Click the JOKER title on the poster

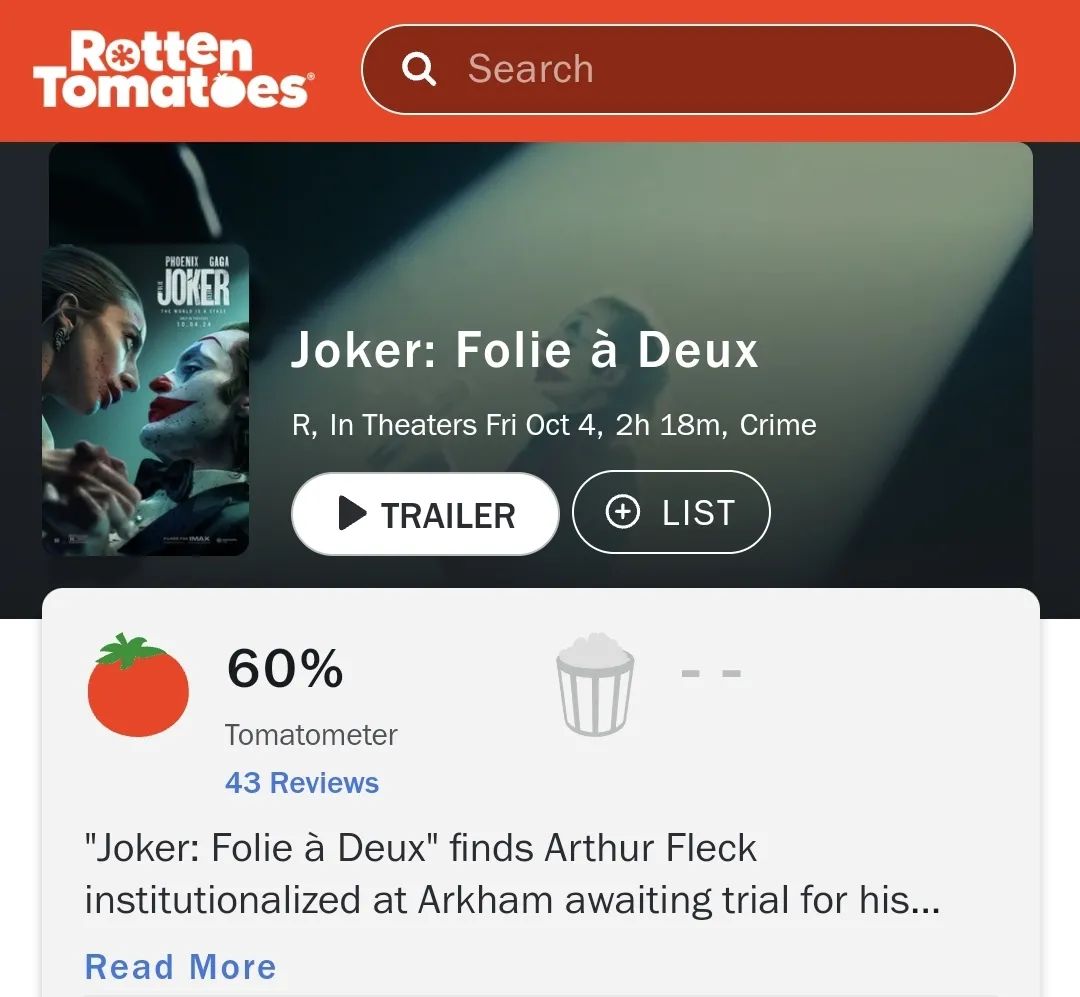[194, 288]
